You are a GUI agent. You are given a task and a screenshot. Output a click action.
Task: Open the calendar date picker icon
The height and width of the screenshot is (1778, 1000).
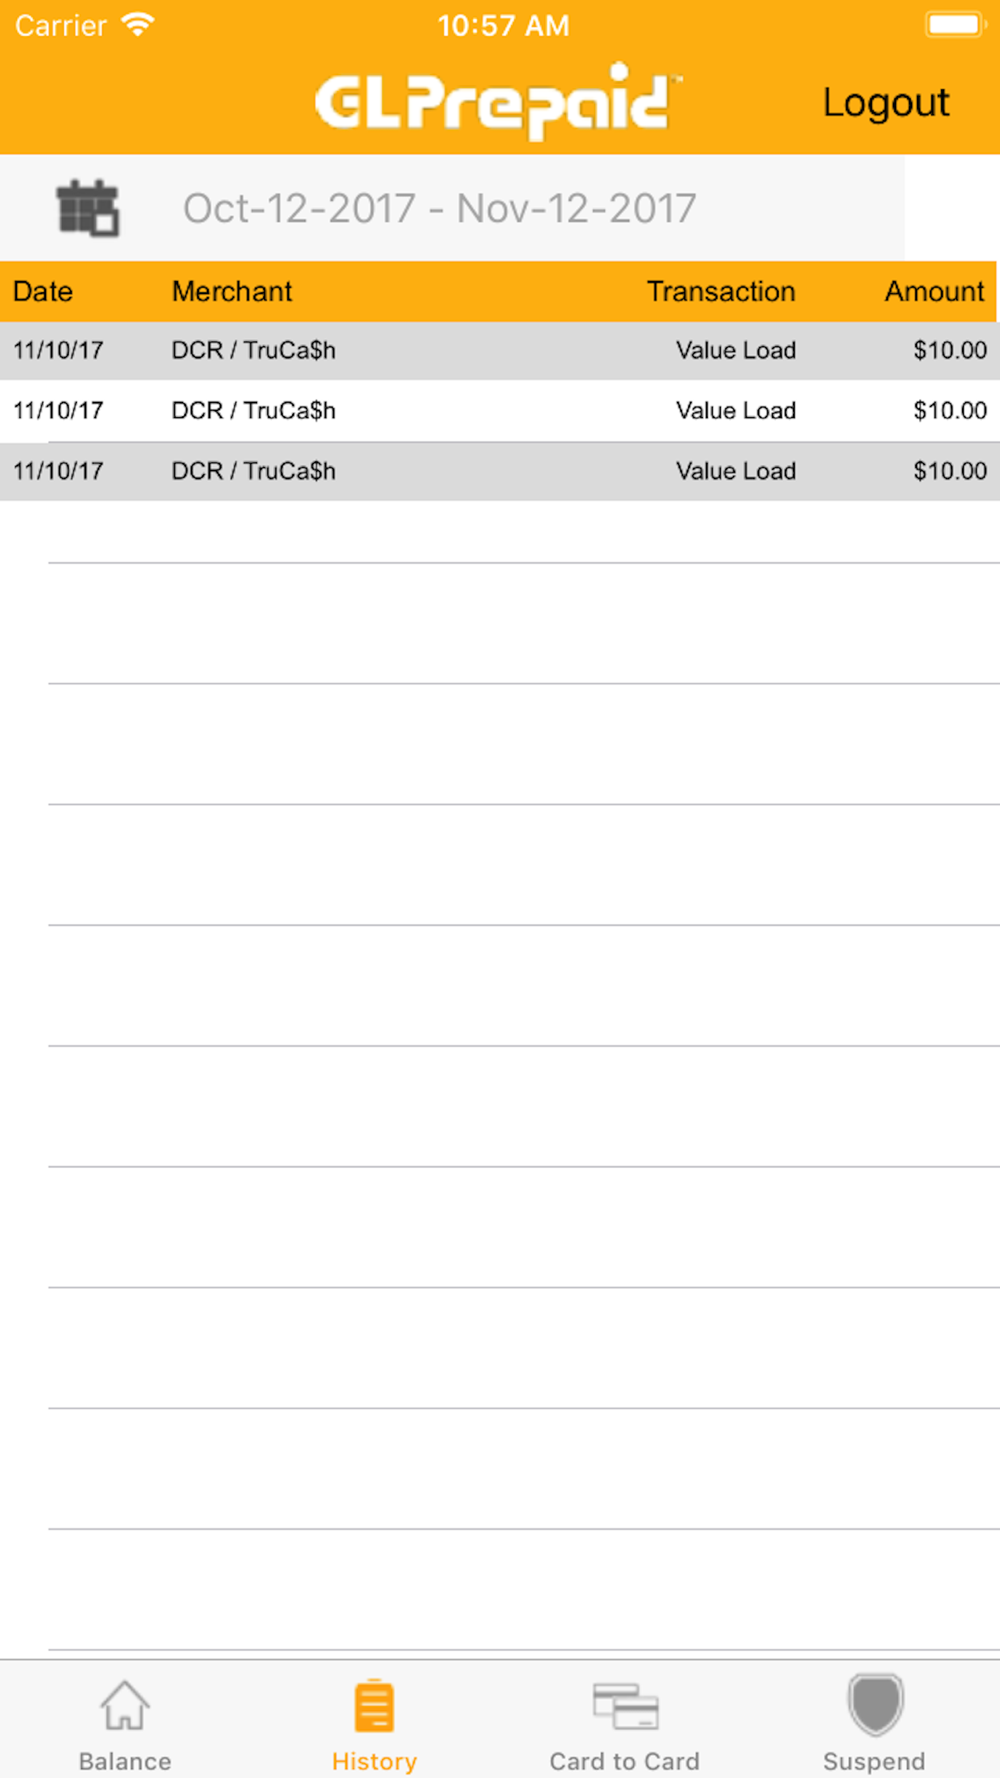87,208
